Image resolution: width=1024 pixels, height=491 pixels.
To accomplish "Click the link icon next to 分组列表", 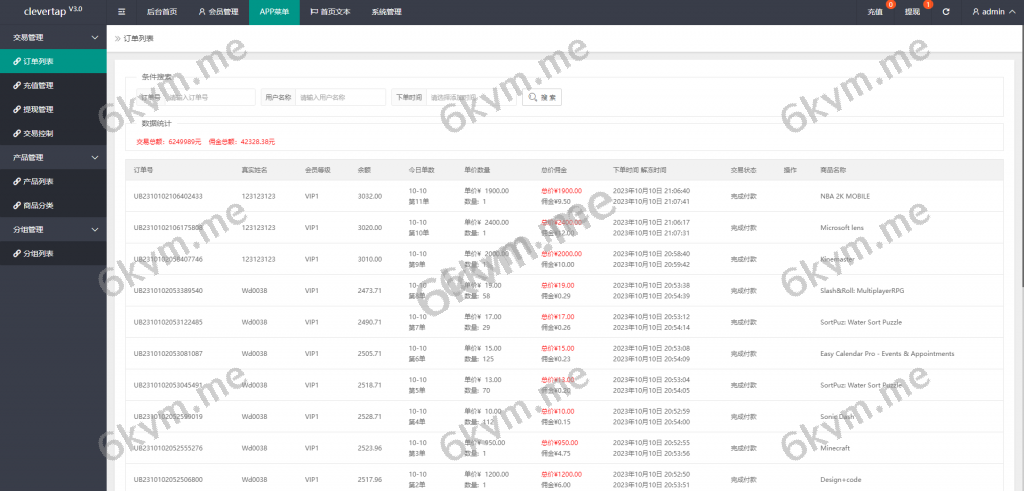I will [16, 253].
